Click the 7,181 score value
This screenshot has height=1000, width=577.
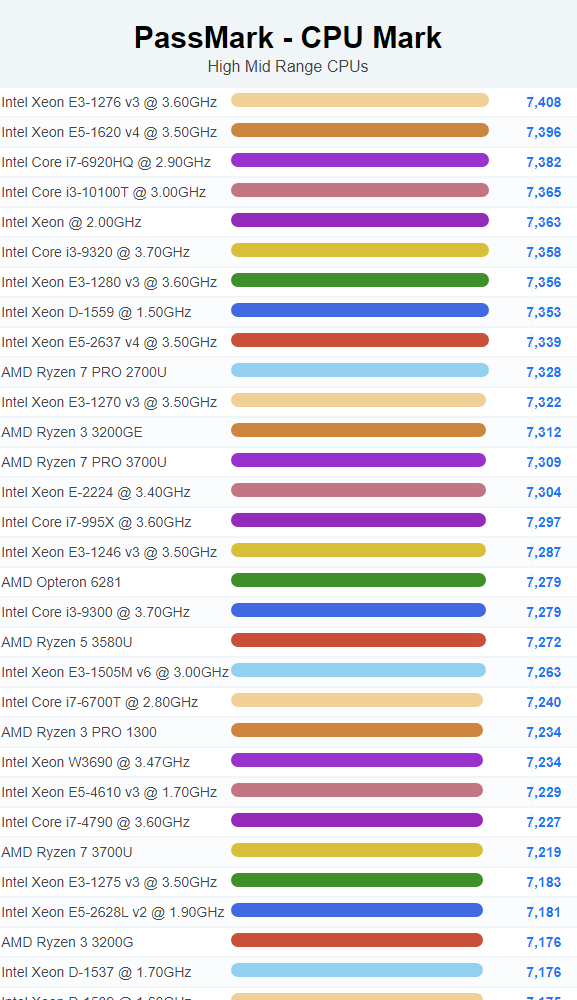click(x=544, y=911)
